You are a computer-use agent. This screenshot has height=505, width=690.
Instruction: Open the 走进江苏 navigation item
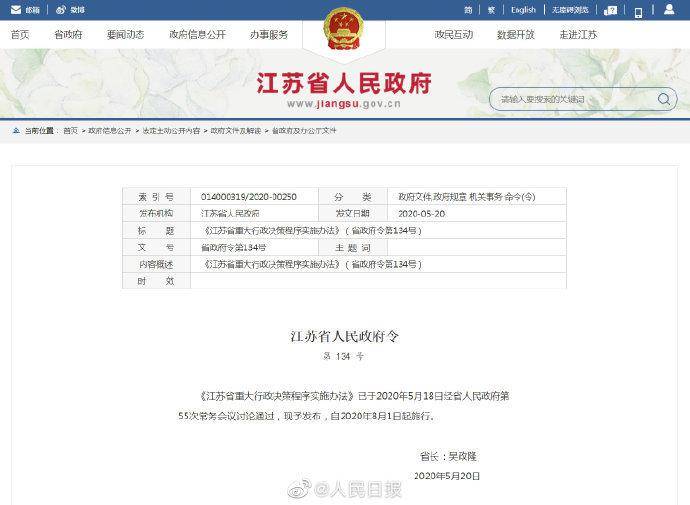578,34
